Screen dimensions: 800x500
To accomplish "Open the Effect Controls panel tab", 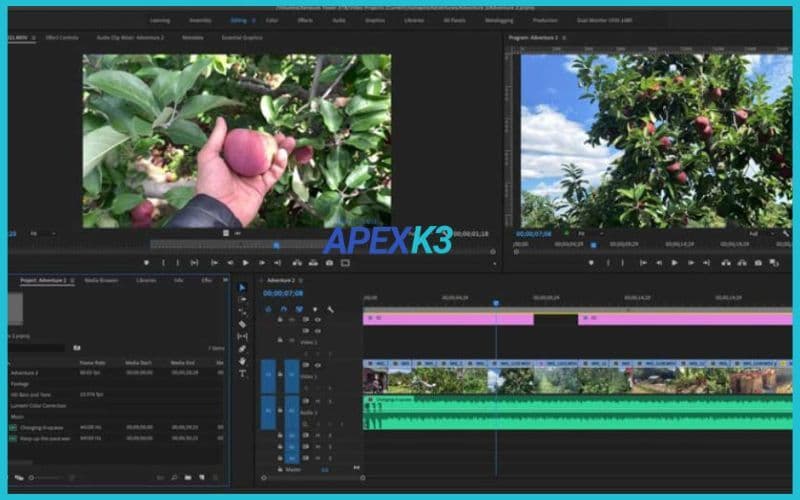I will click(61, 37).
